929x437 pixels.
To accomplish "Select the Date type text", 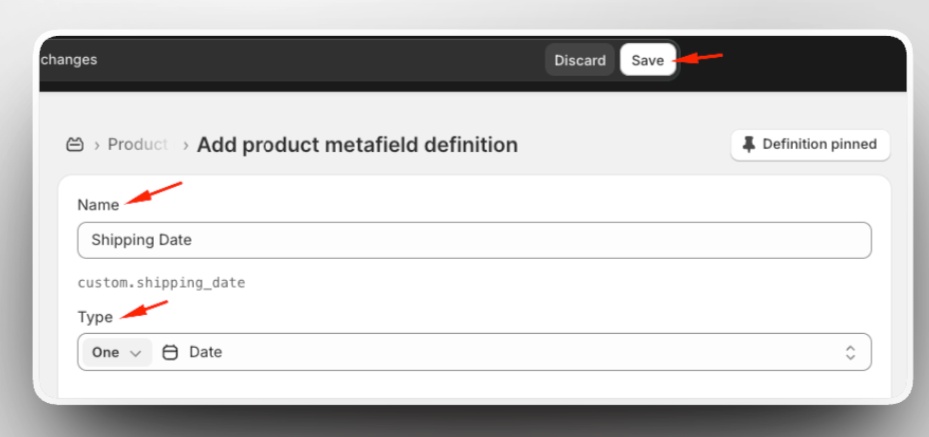I will pos(206,352).
